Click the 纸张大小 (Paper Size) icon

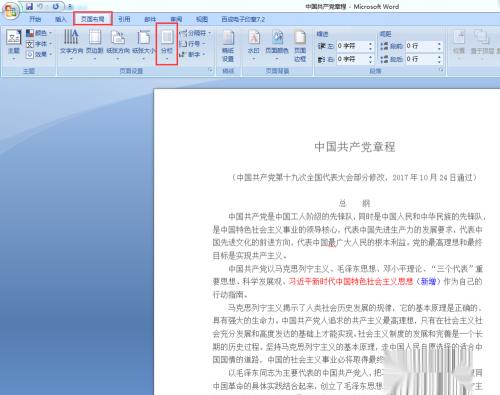(x=144, y=37)
